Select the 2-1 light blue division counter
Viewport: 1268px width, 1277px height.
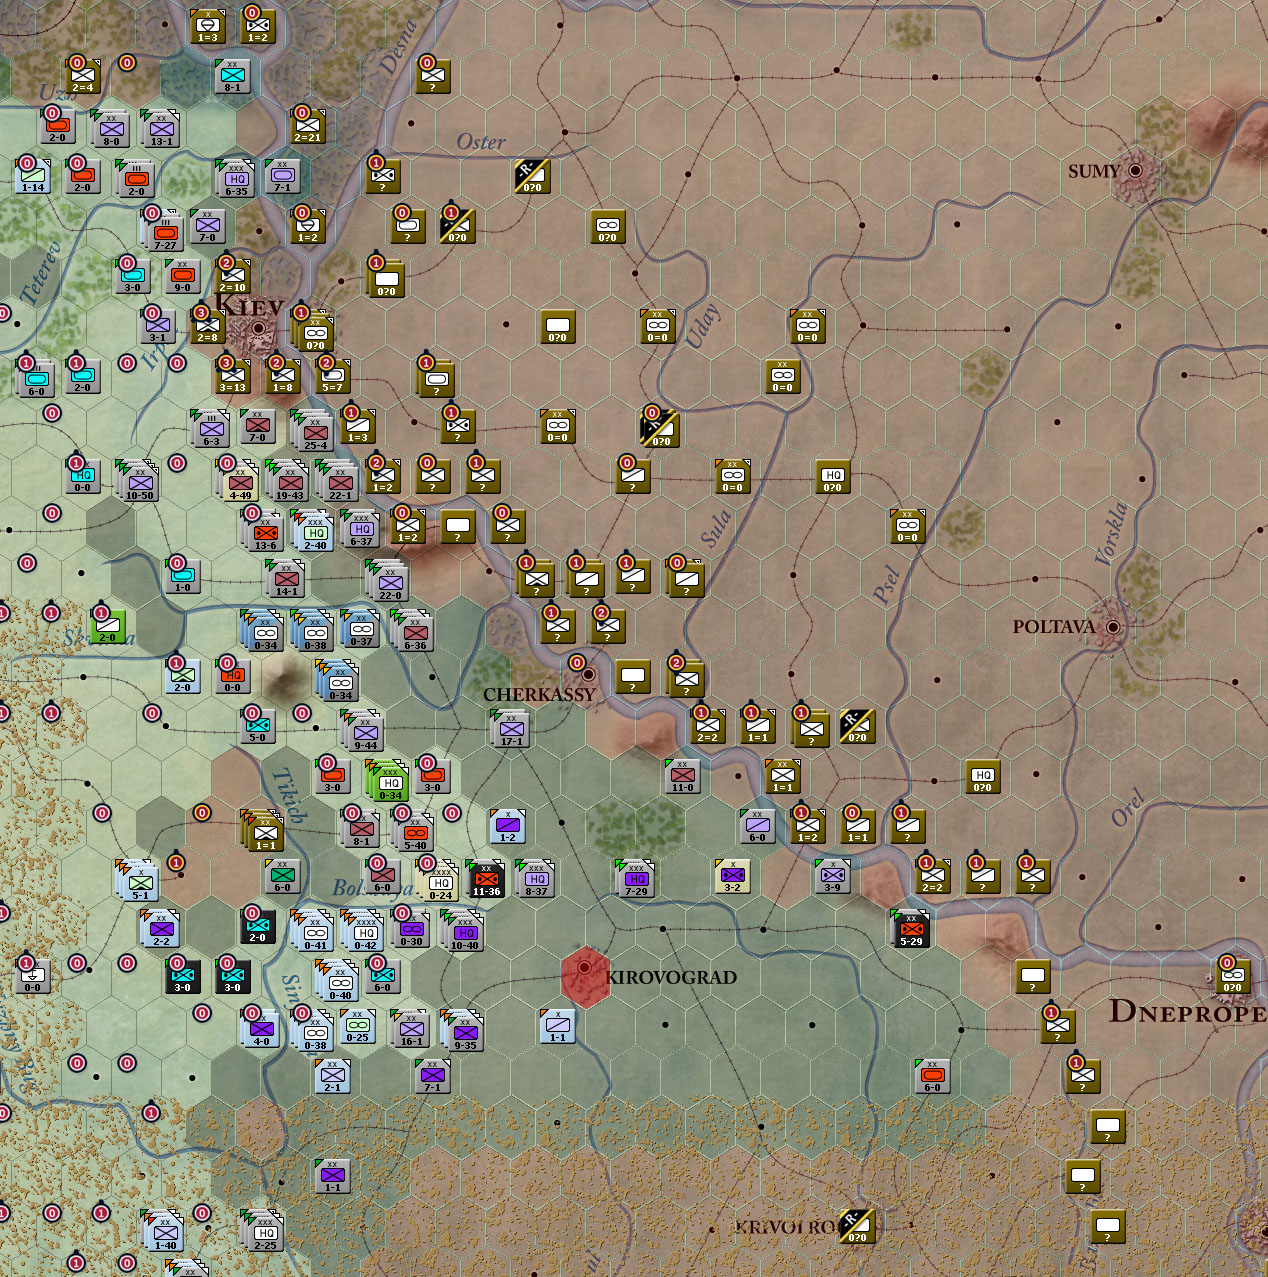tap(333, 1075)
